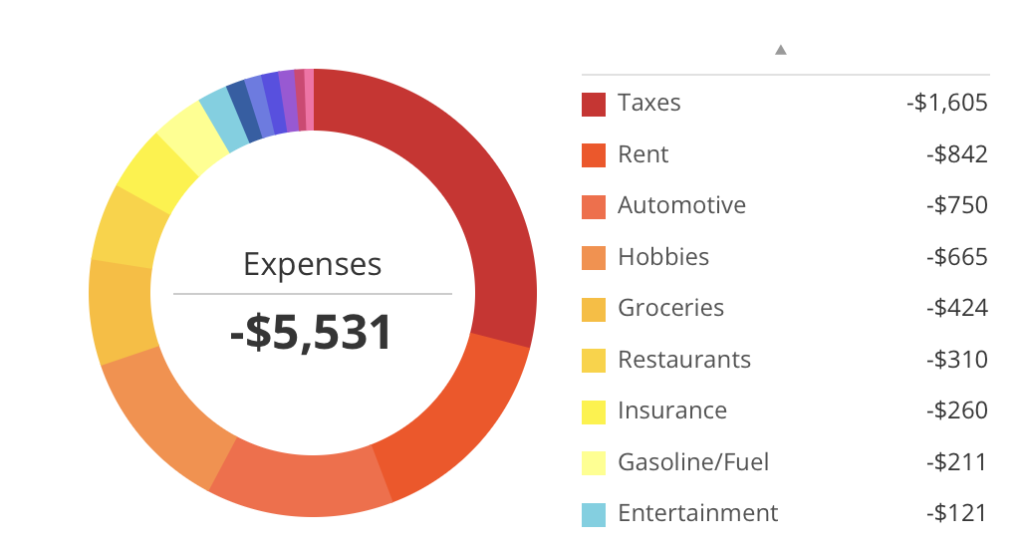
Task: Click the teal Entertainment legend swatch
Action: click(593, 515)
